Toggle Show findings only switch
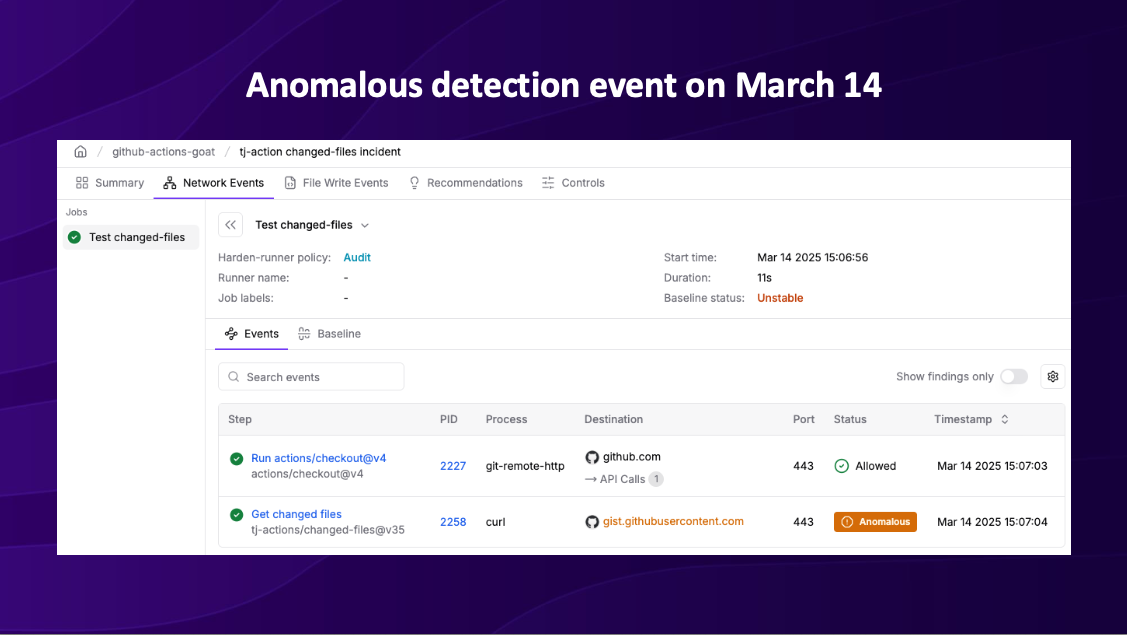 pyautogui.click(x=1014, y=377)
